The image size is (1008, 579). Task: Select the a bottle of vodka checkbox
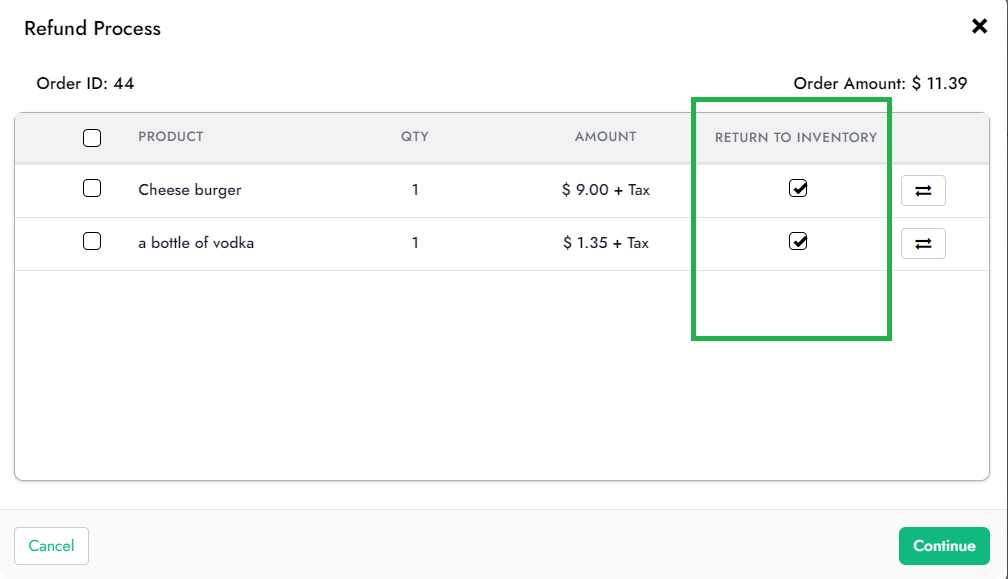coord(92,241)
